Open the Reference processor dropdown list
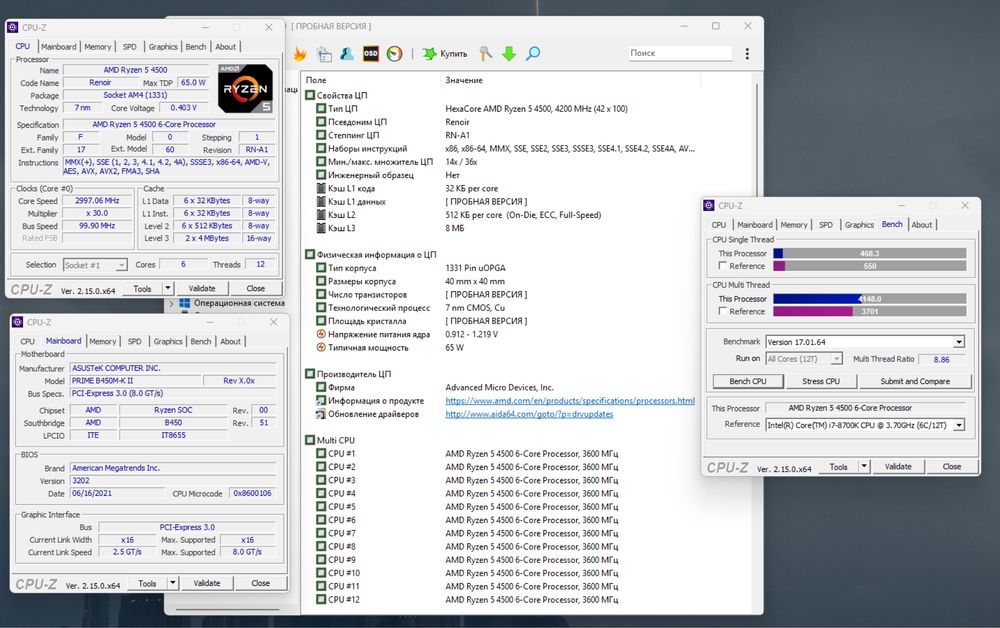 959,425
